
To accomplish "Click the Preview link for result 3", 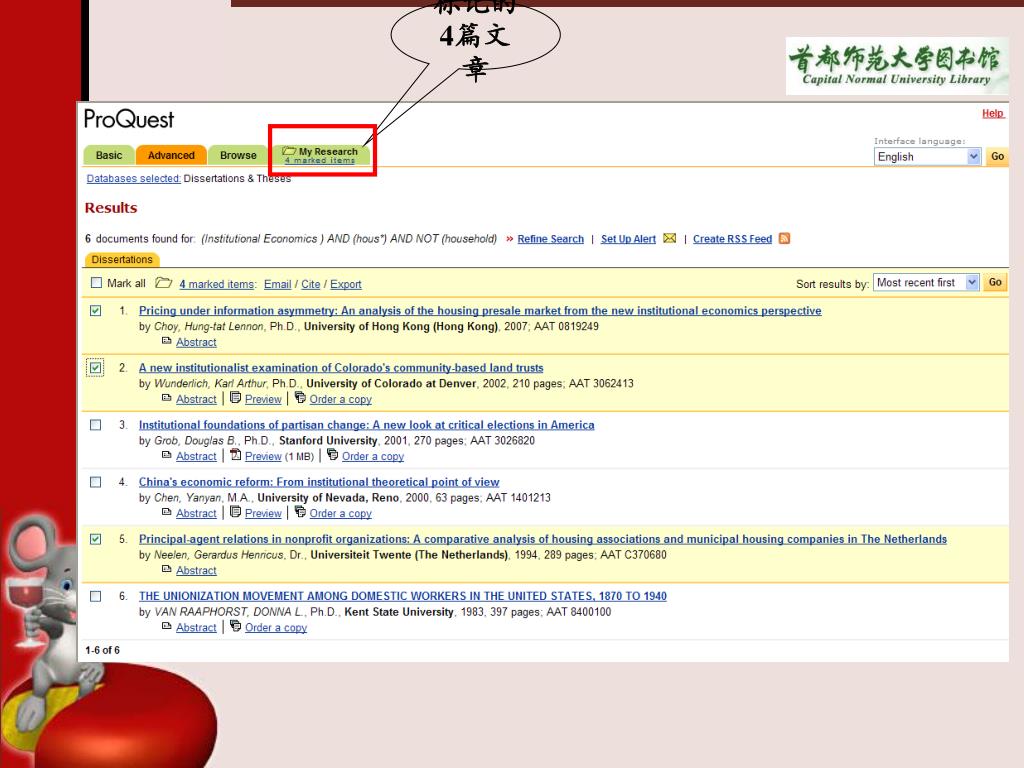I will pyautogui.click(x=263, y=456).
